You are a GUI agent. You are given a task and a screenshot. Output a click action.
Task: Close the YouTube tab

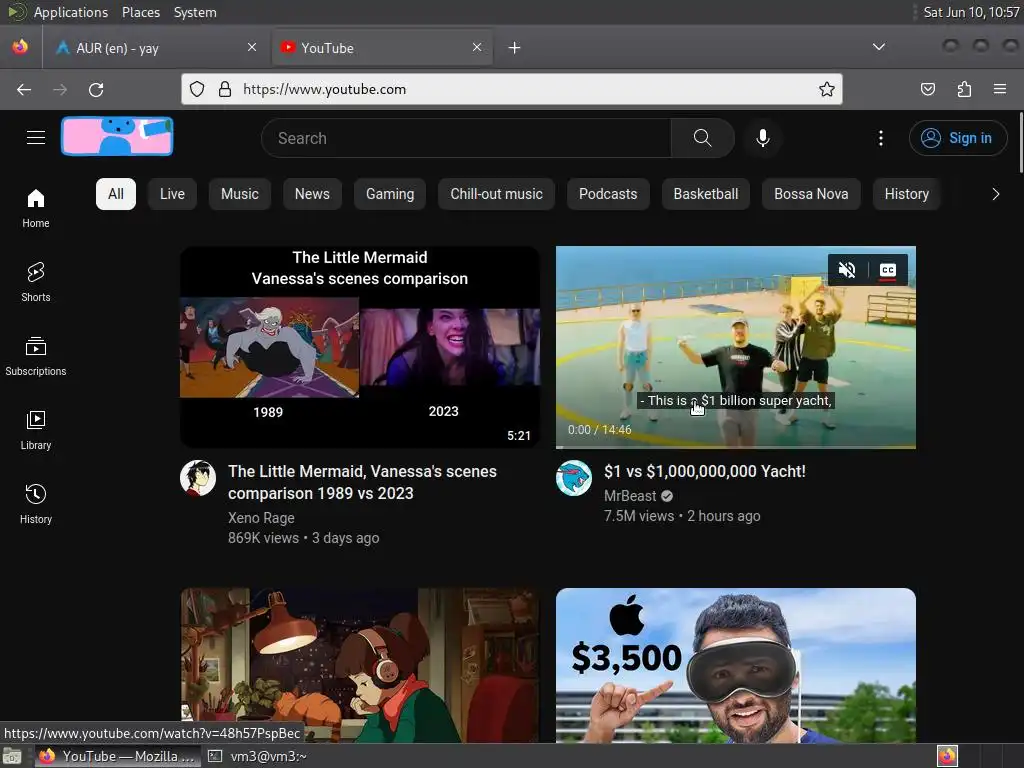[x=477, y=47]
